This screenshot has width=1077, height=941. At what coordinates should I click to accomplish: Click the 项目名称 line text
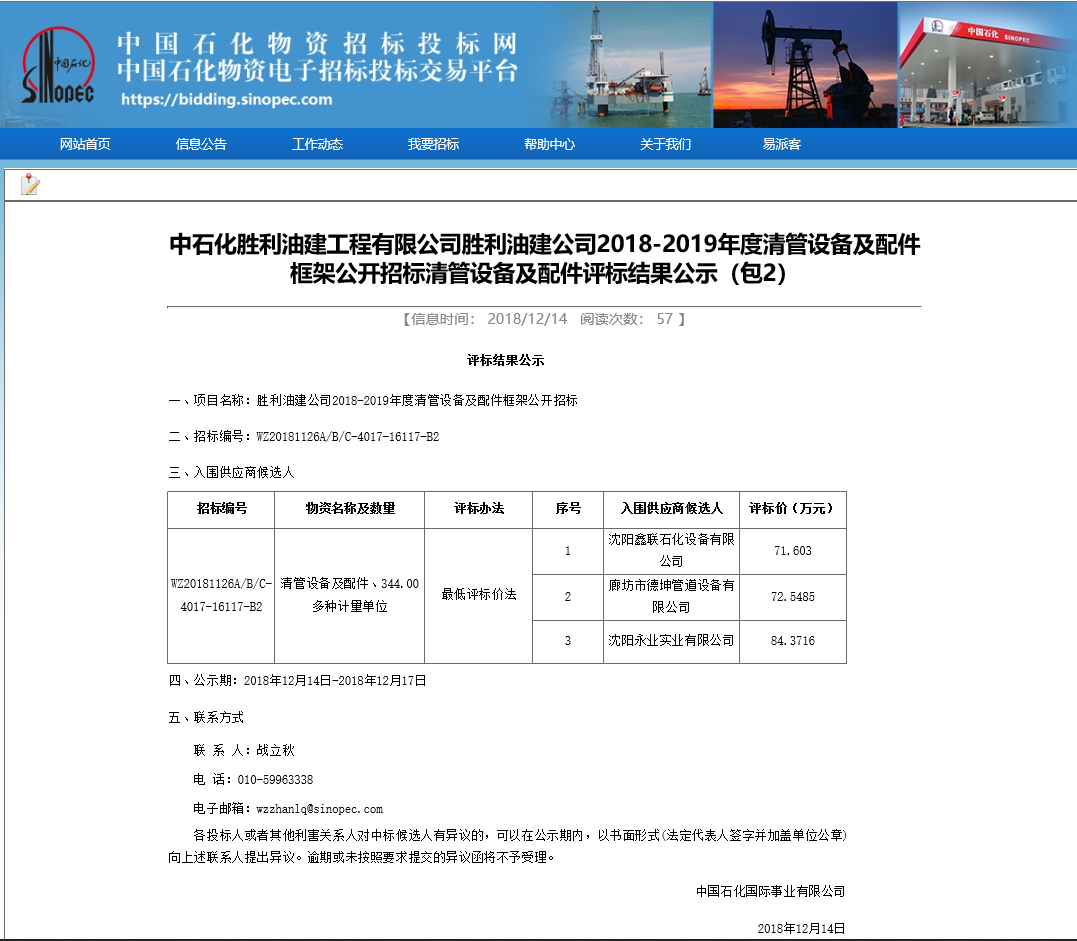(373, 400)
